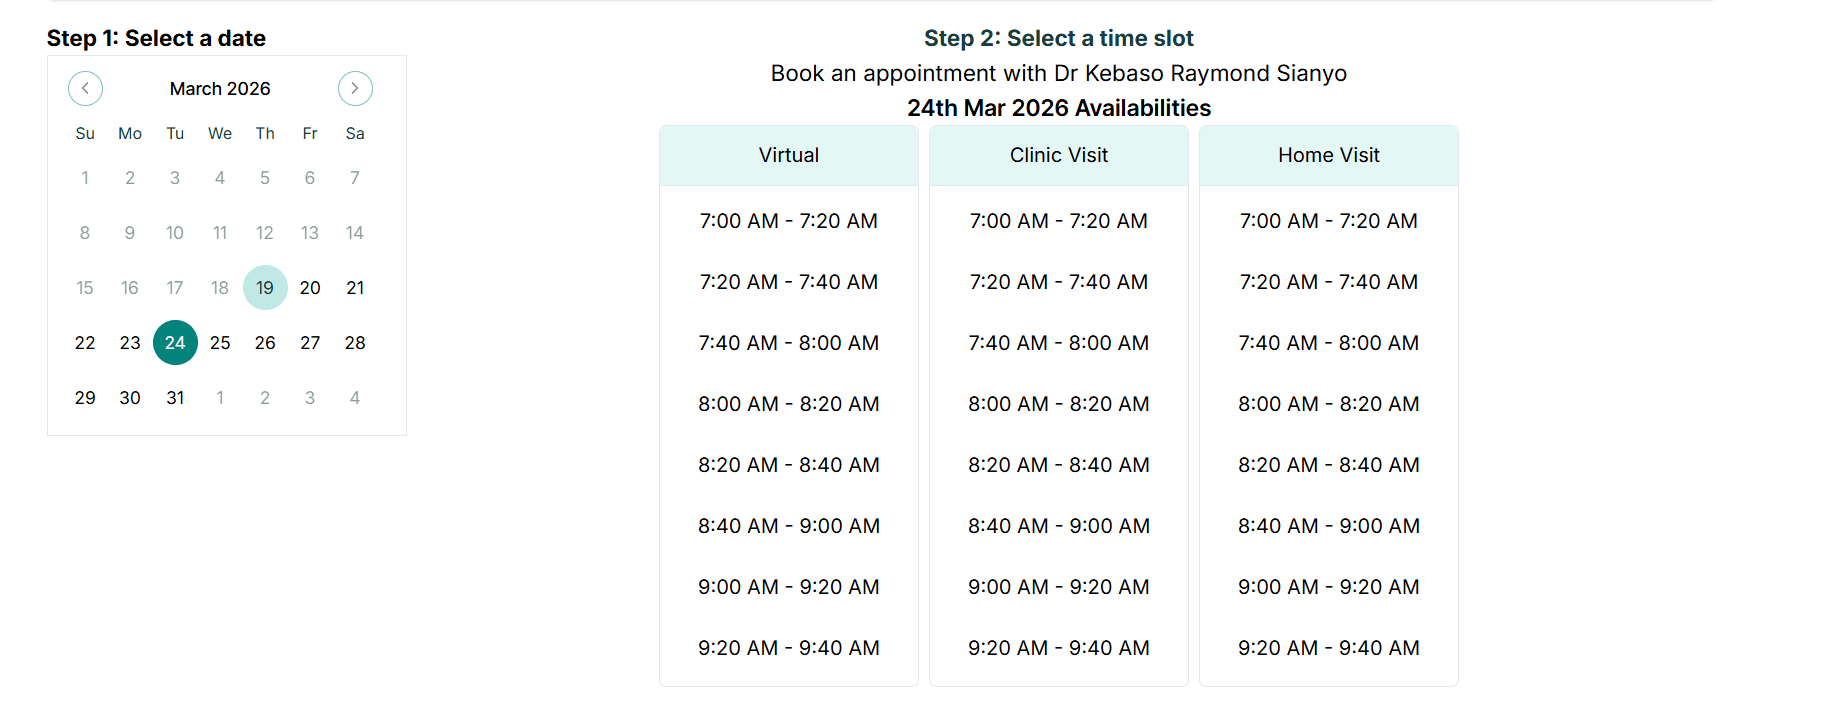Pick March 31 from the calendar
Image resolution: width=1825 pixels, height=717 pixels.
[175, 397]
